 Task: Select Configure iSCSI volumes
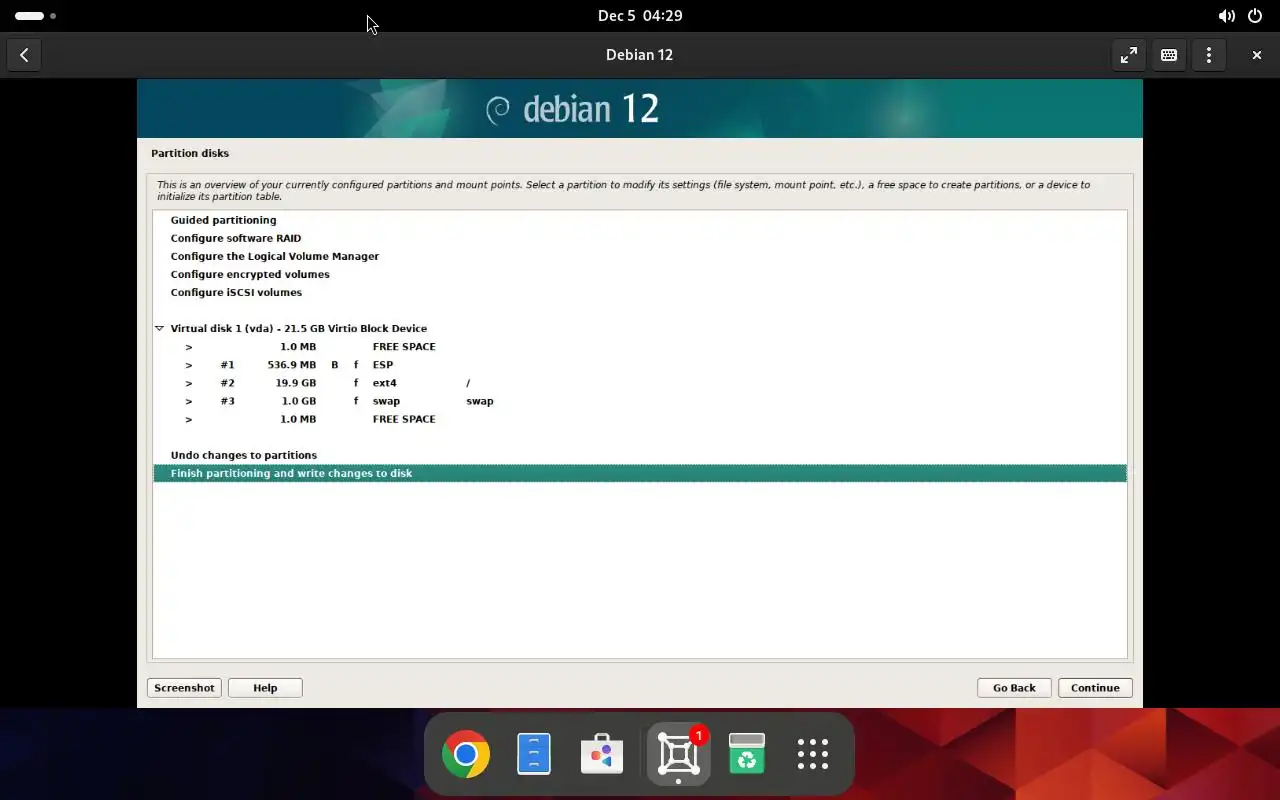click(x=640, y=292)
